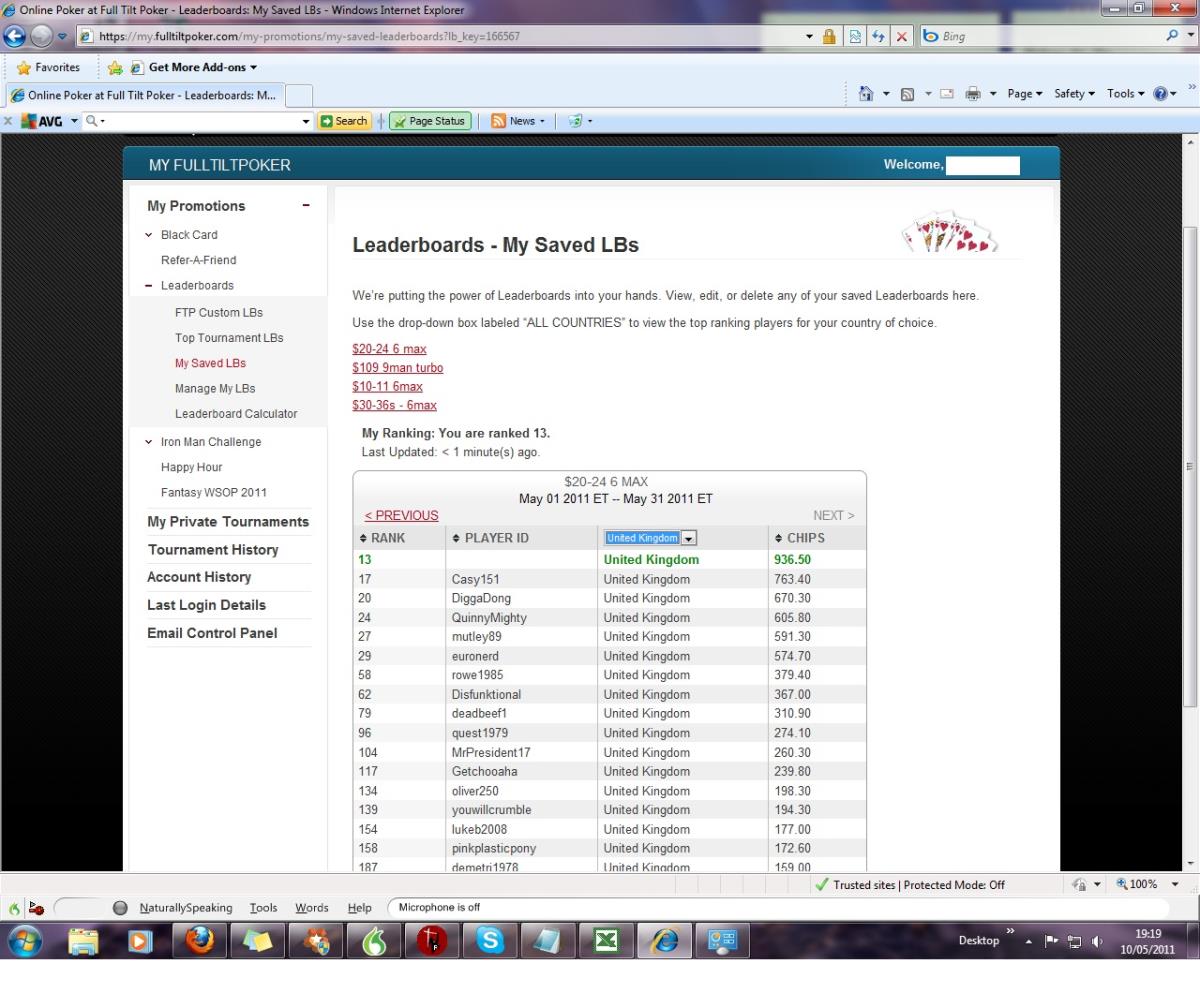Viewport: 1200px width, 993px height.
Task: Open a new blank browser tab
Action: pyautogui.click(x=300, y=95)
